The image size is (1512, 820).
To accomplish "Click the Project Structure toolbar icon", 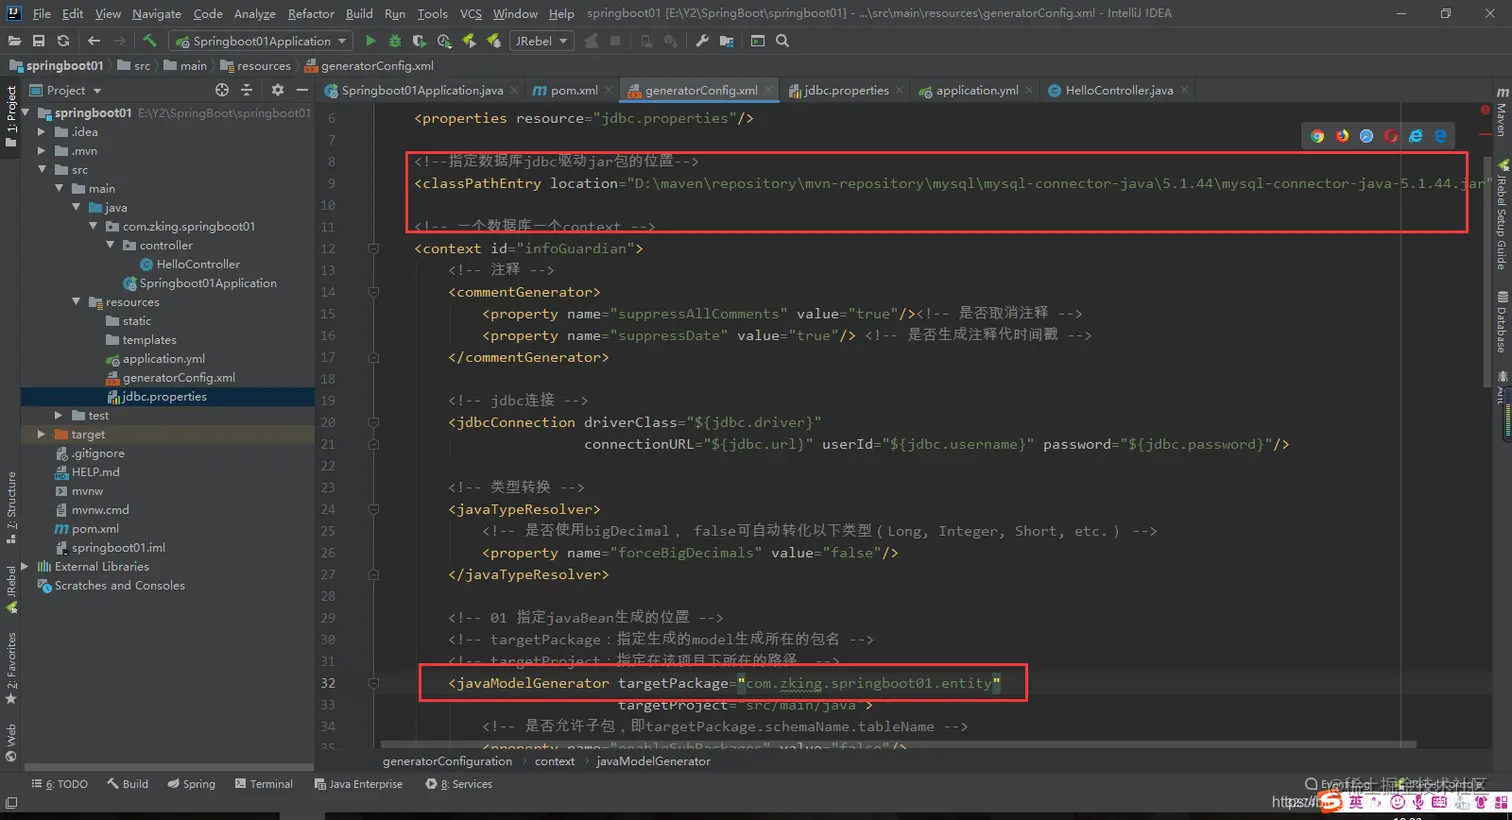I will point(727,41).
